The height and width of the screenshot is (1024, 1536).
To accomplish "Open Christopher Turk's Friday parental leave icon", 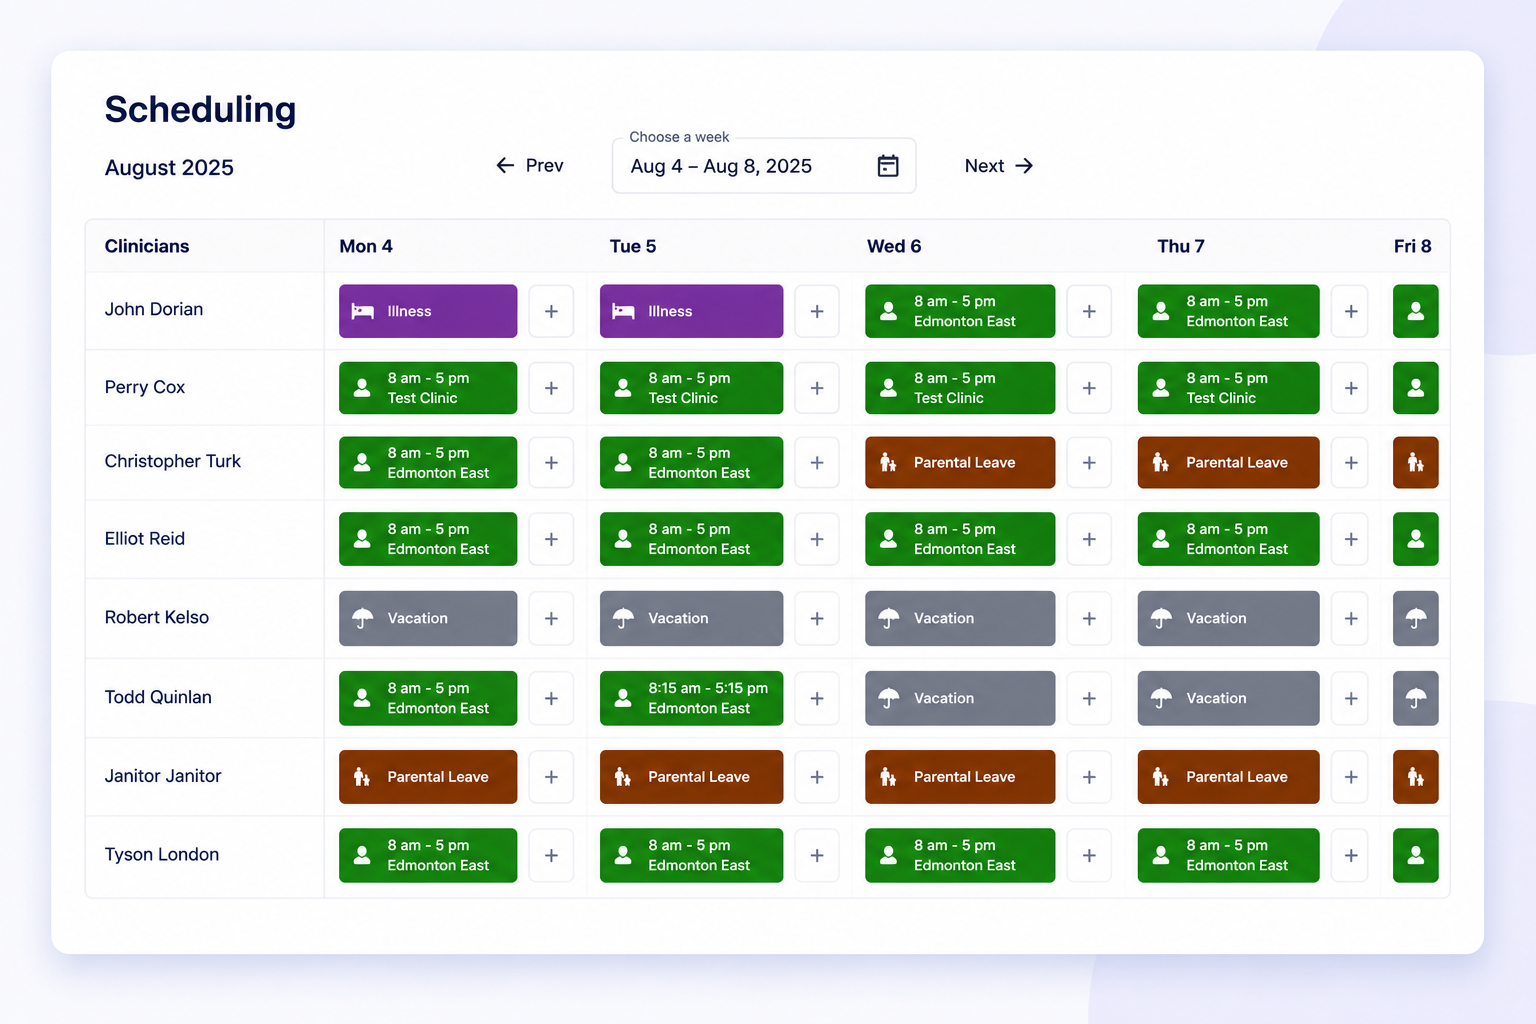I will pyautogui.click(x=1416, y=463).
